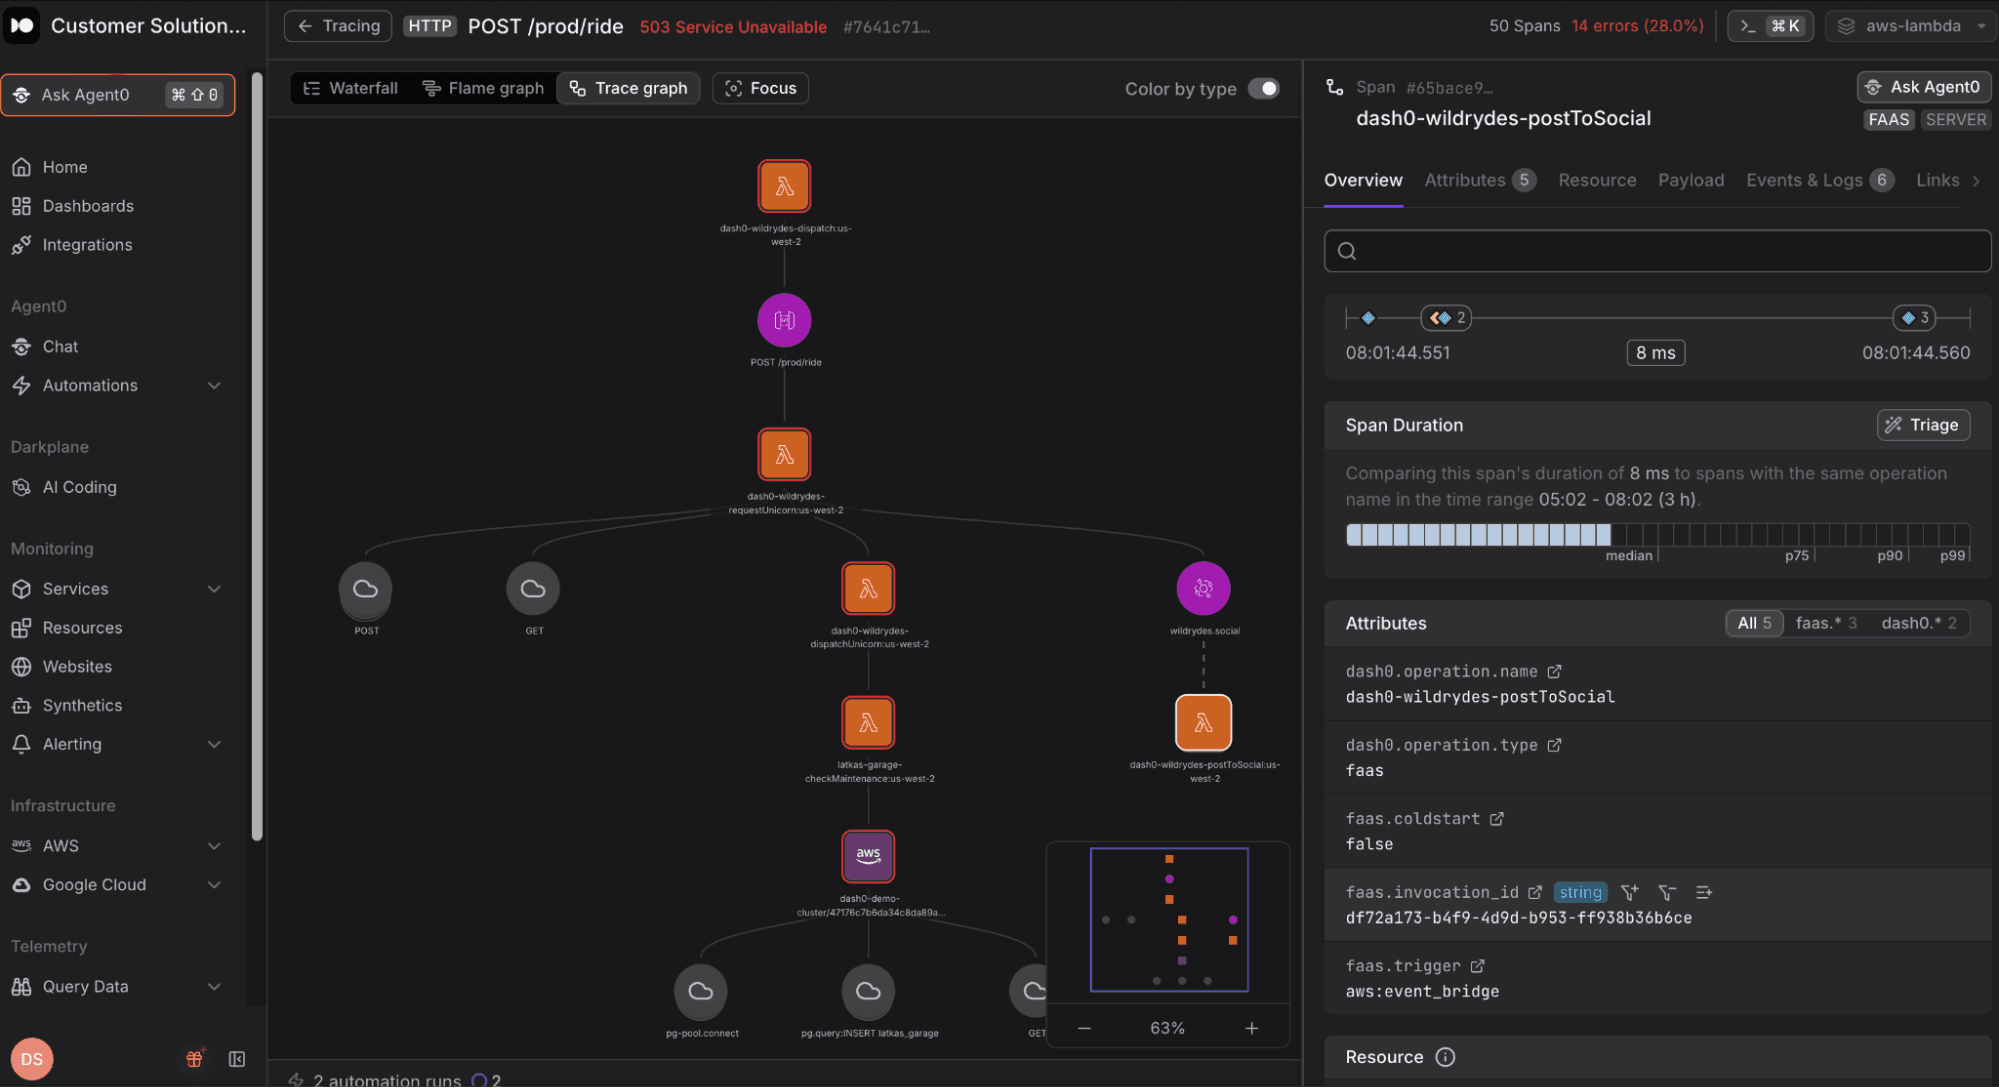
Task: Click Ask Agent0 in span panel
Action: point(1923,87)
